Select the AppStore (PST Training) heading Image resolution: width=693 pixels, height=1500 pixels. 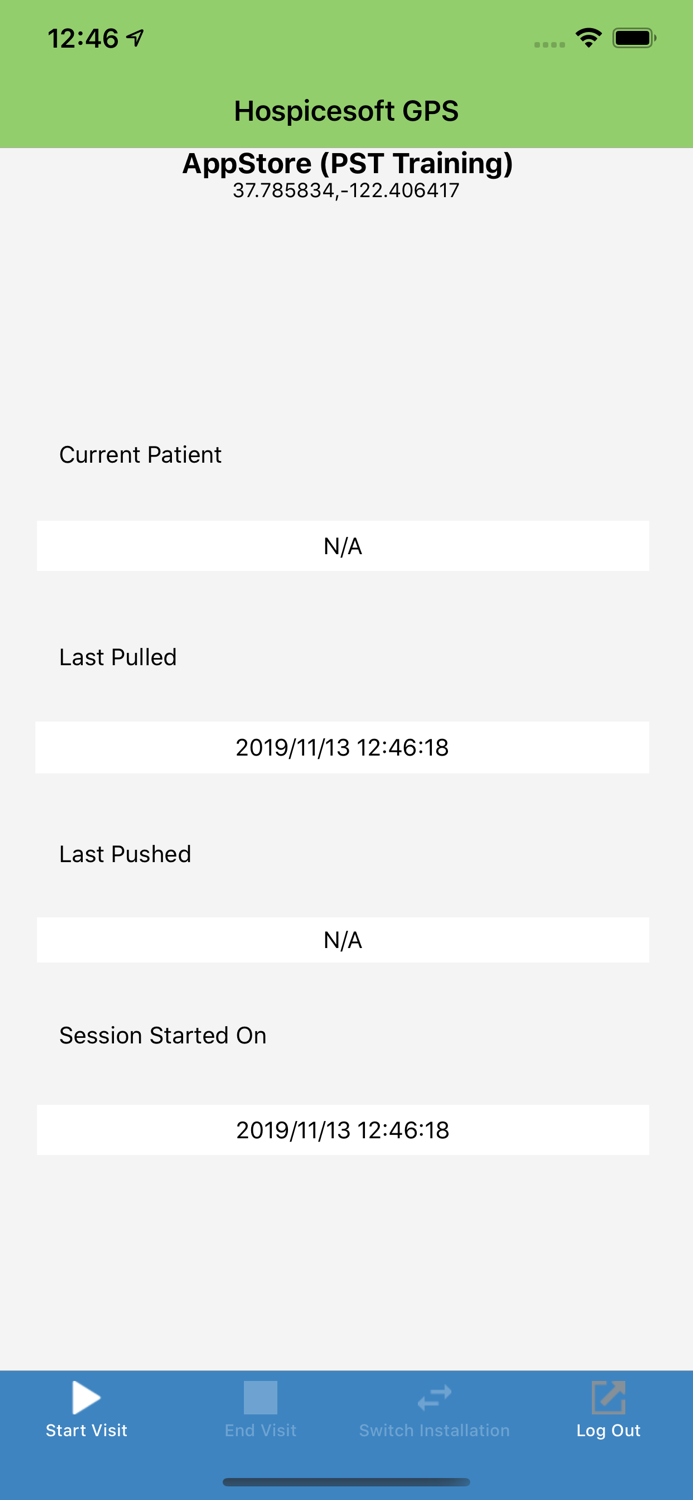346,164
